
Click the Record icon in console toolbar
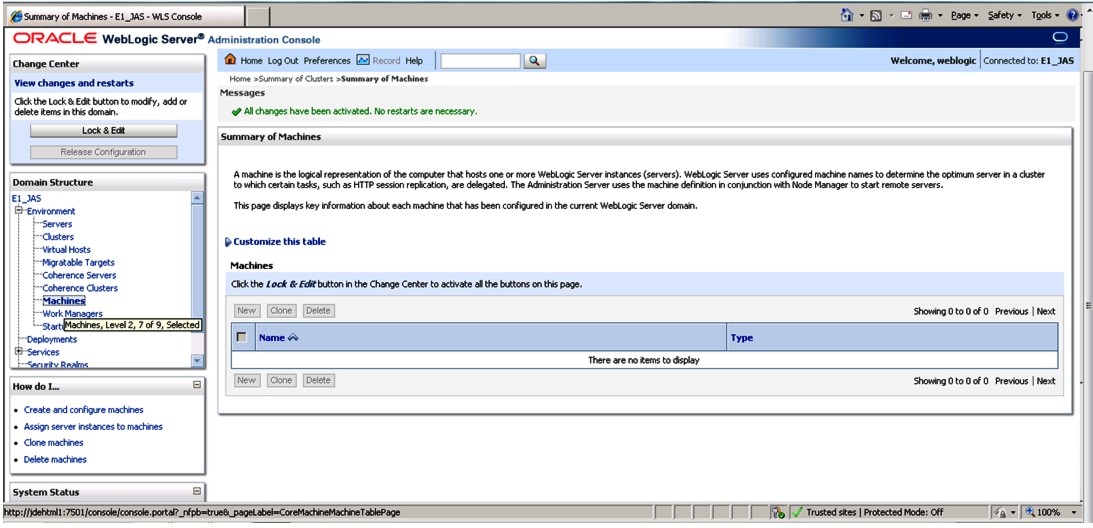(x=362, y=60)
